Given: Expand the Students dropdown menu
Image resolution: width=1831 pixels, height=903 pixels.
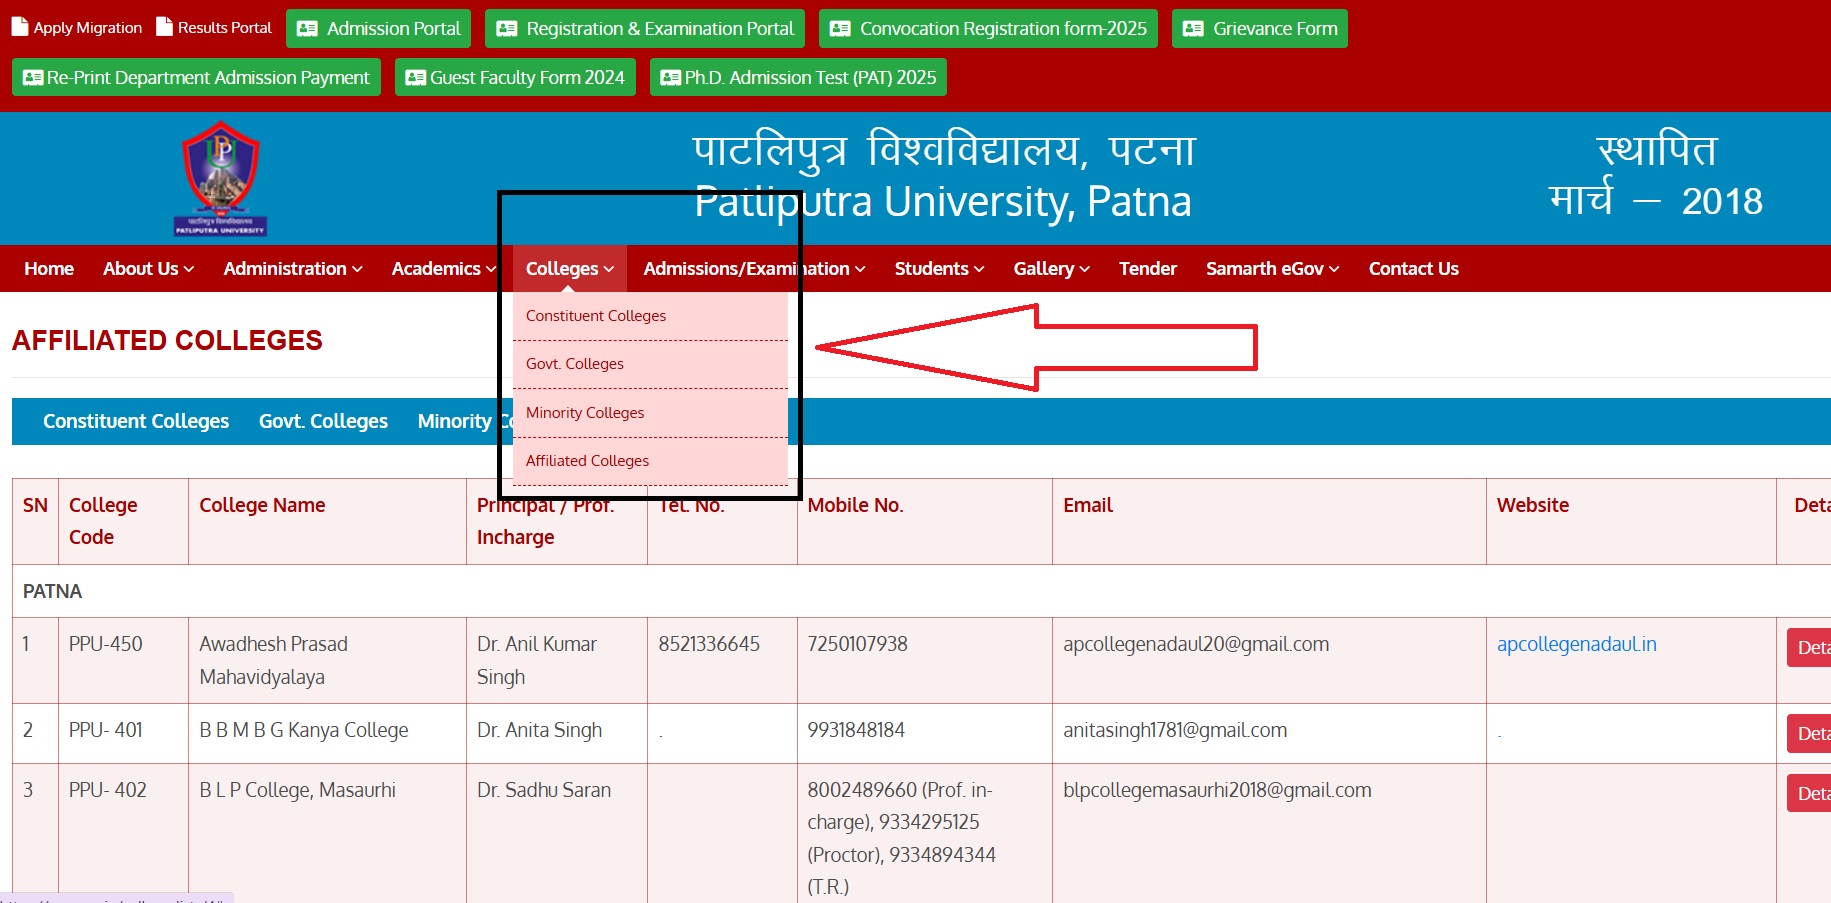Looking at the screenshot, I should (939, 269).
